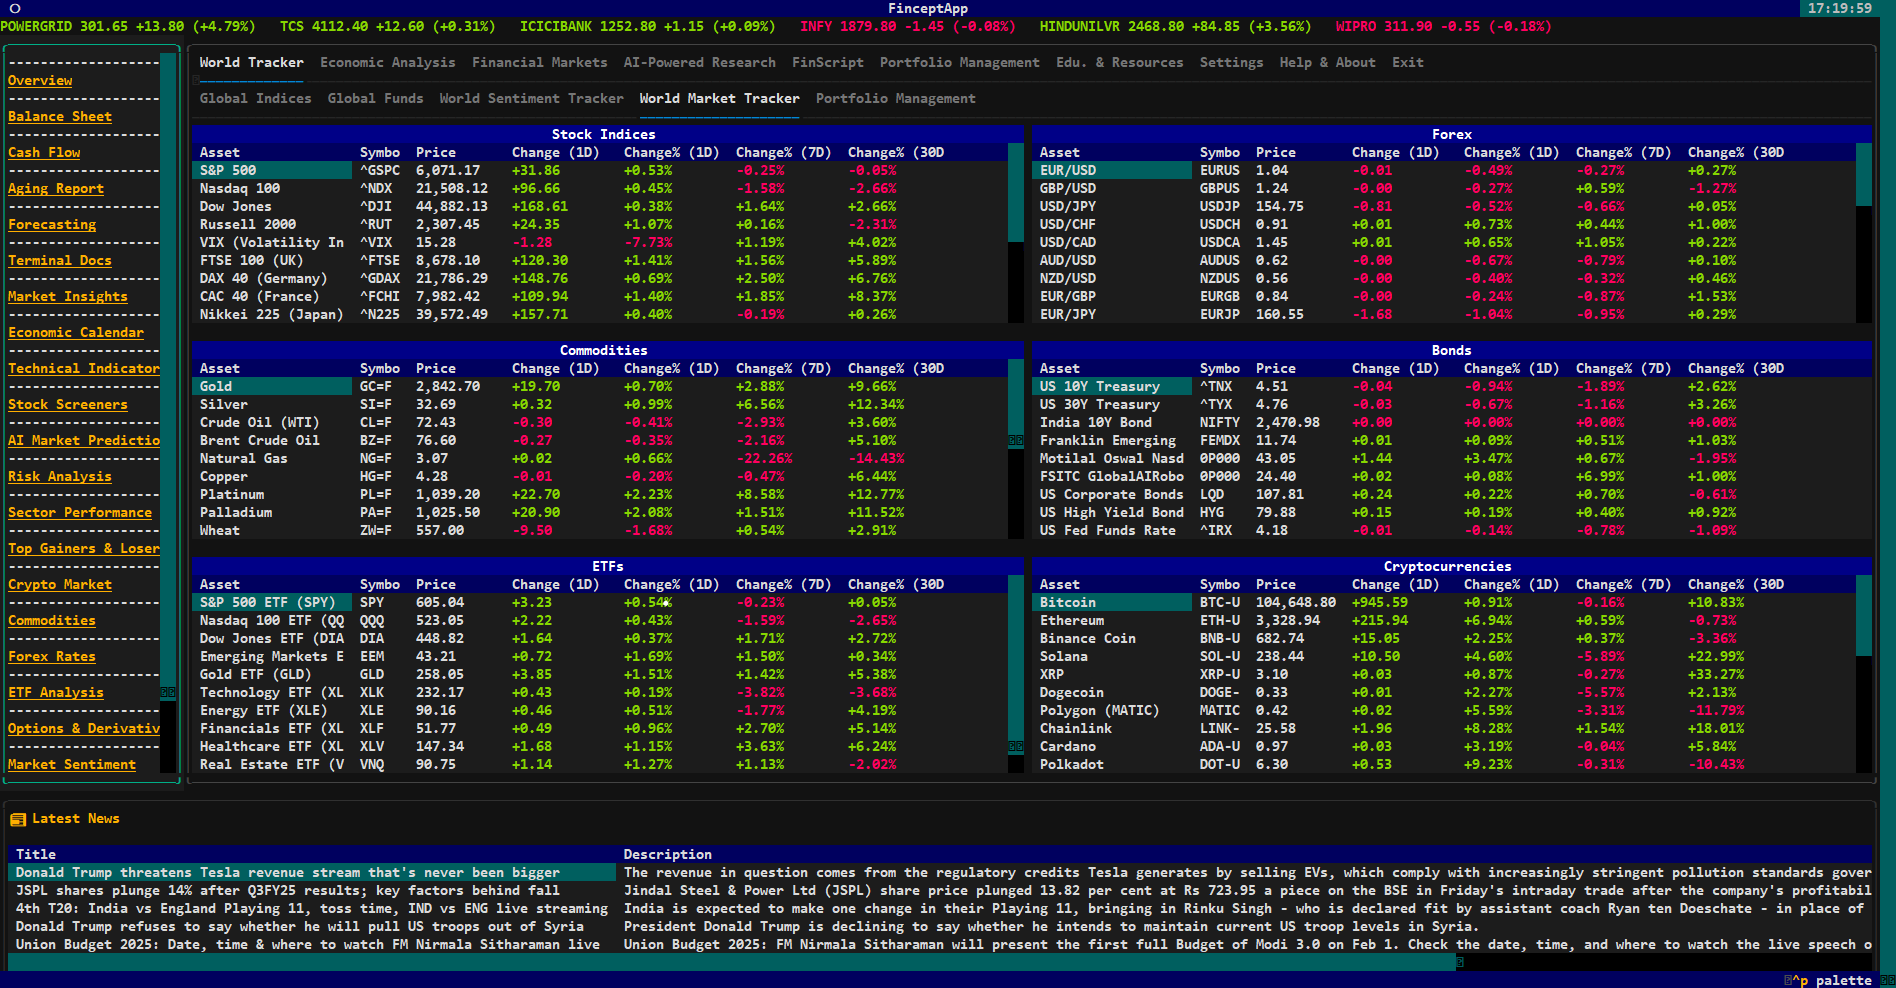Click Forex Change% (7D) column header

(1624, 152)
